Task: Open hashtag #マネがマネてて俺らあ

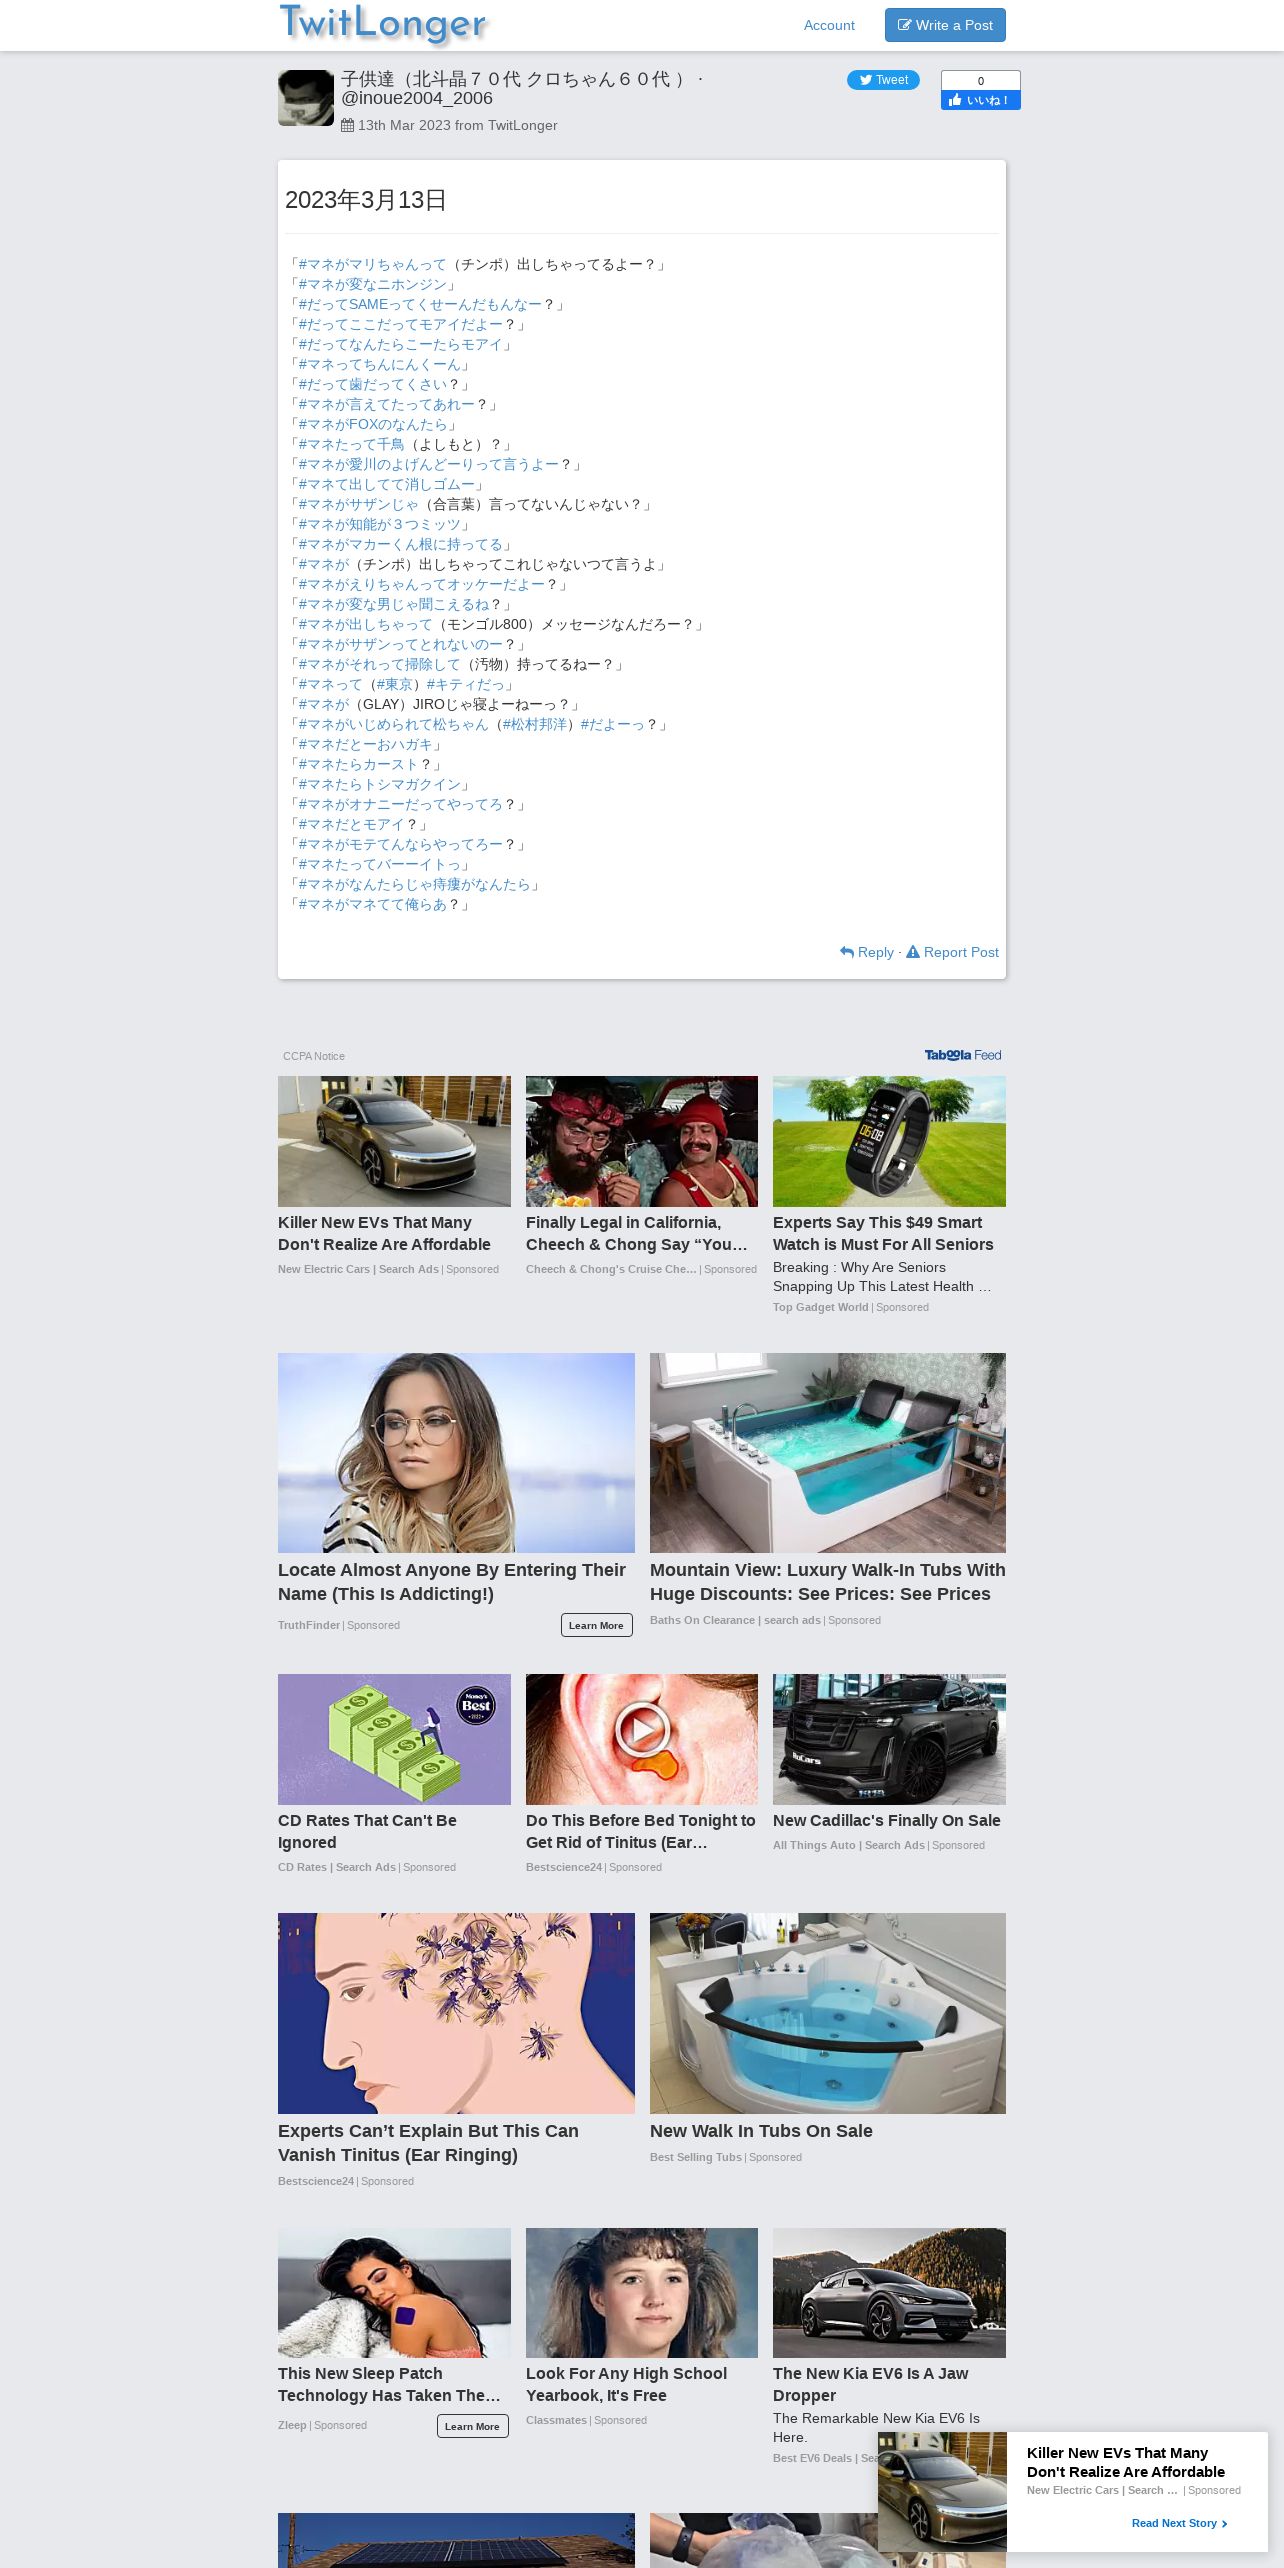Action: coord(372,904)
